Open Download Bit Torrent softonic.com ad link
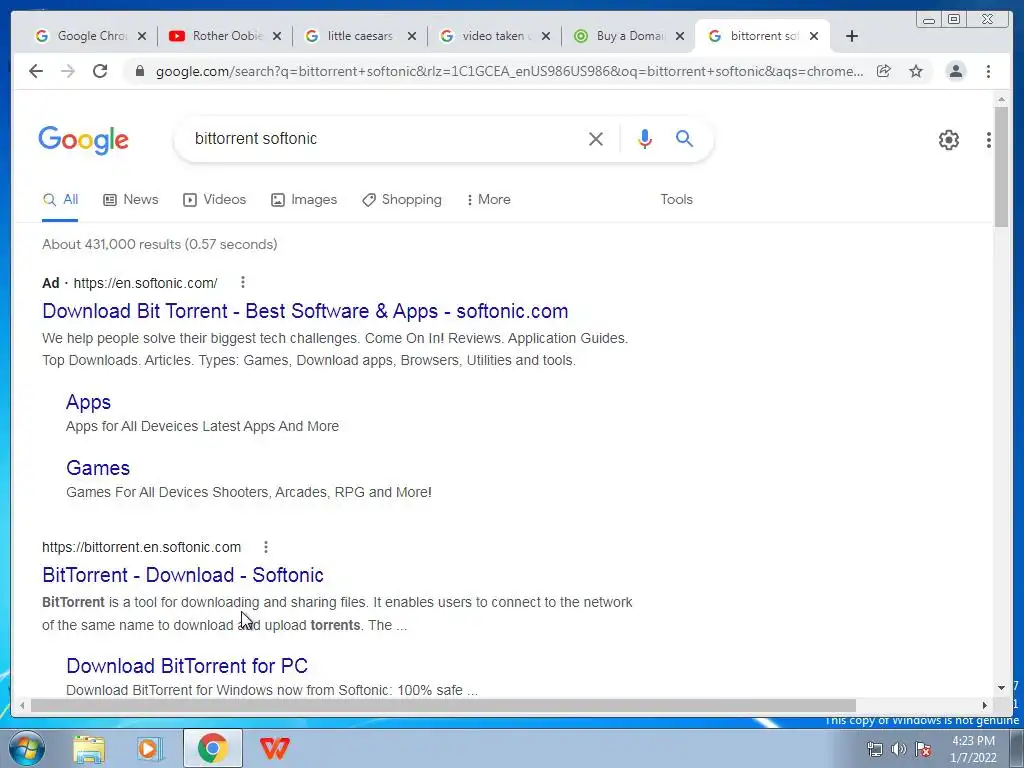This screenshot has height=768, width=1024. 305,311
